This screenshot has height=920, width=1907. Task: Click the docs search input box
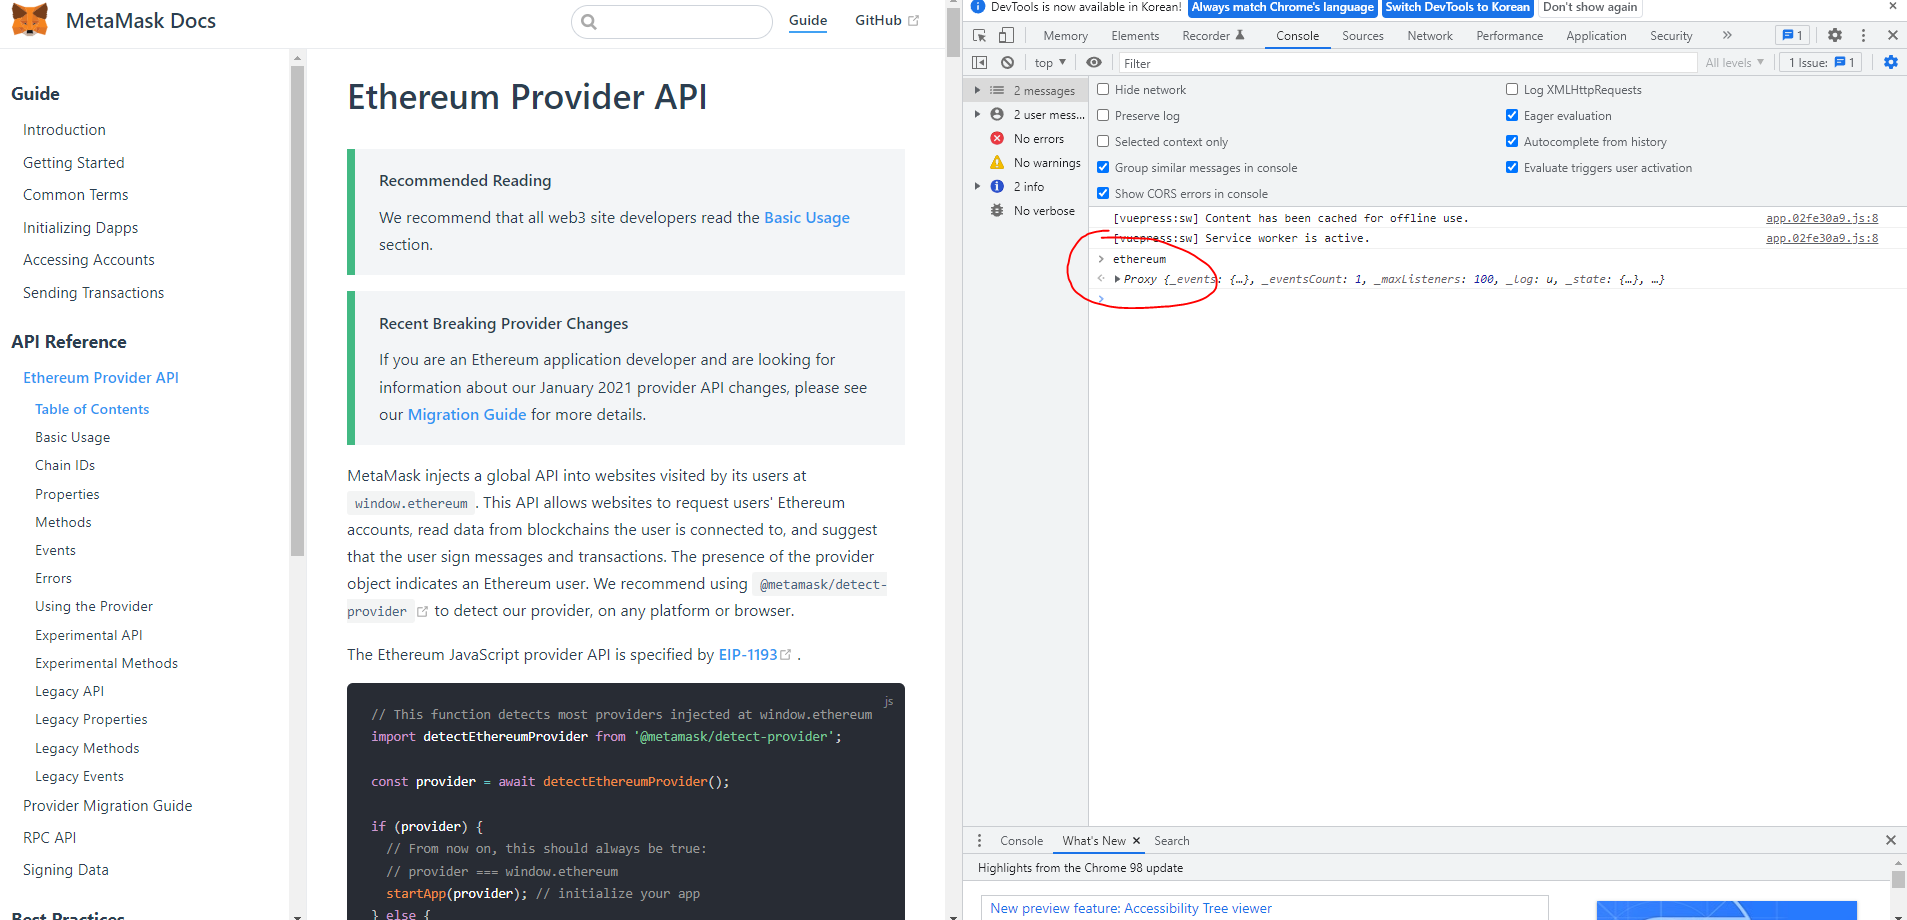tap(672, 21)
